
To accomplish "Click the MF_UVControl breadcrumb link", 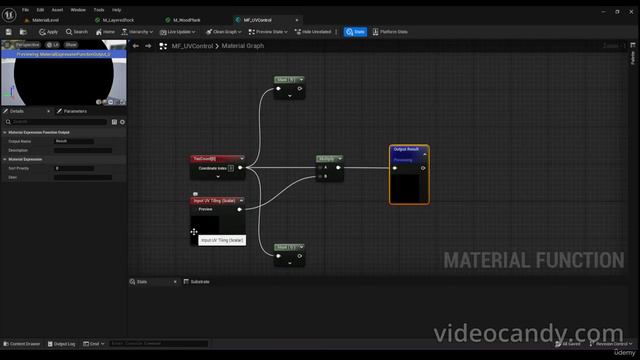I will [192, 46].
